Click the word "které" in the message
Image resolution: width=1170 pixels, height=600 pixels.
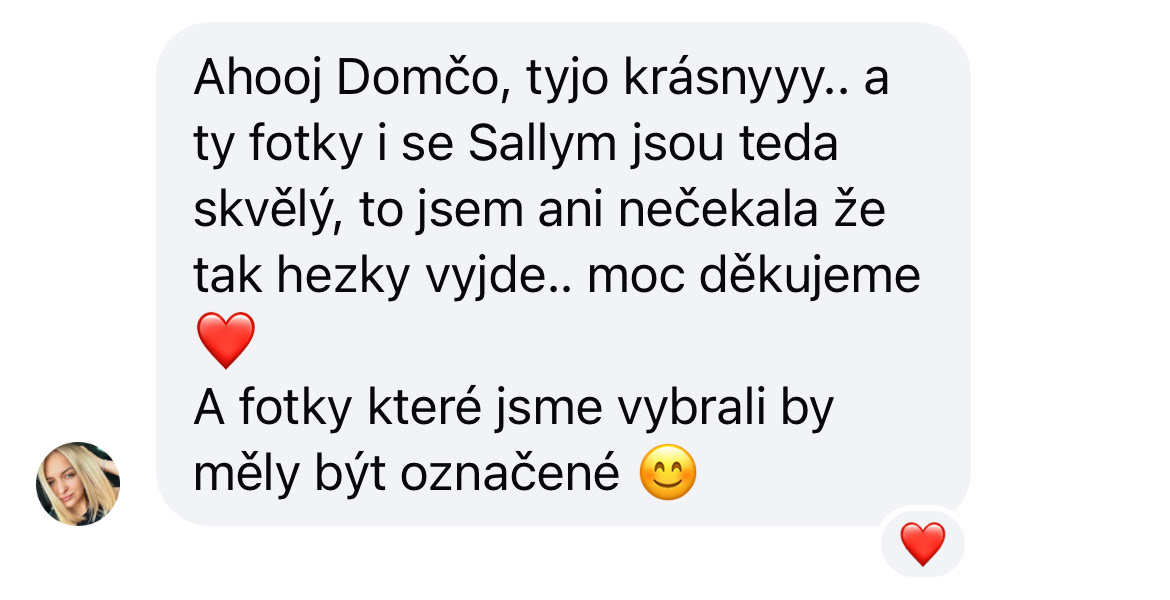point(423,407)
